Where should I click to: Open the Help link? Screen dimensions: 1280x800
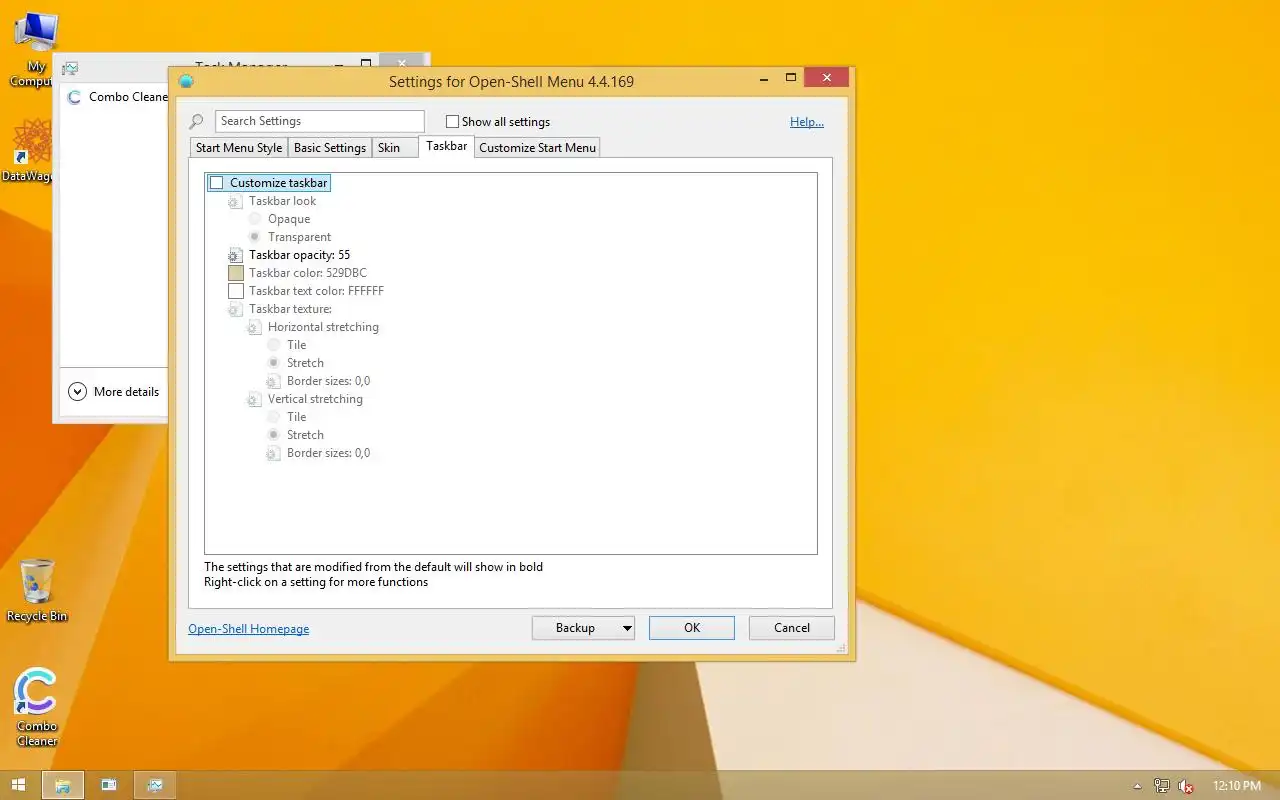pyautogui.click(x=807, y=122)
